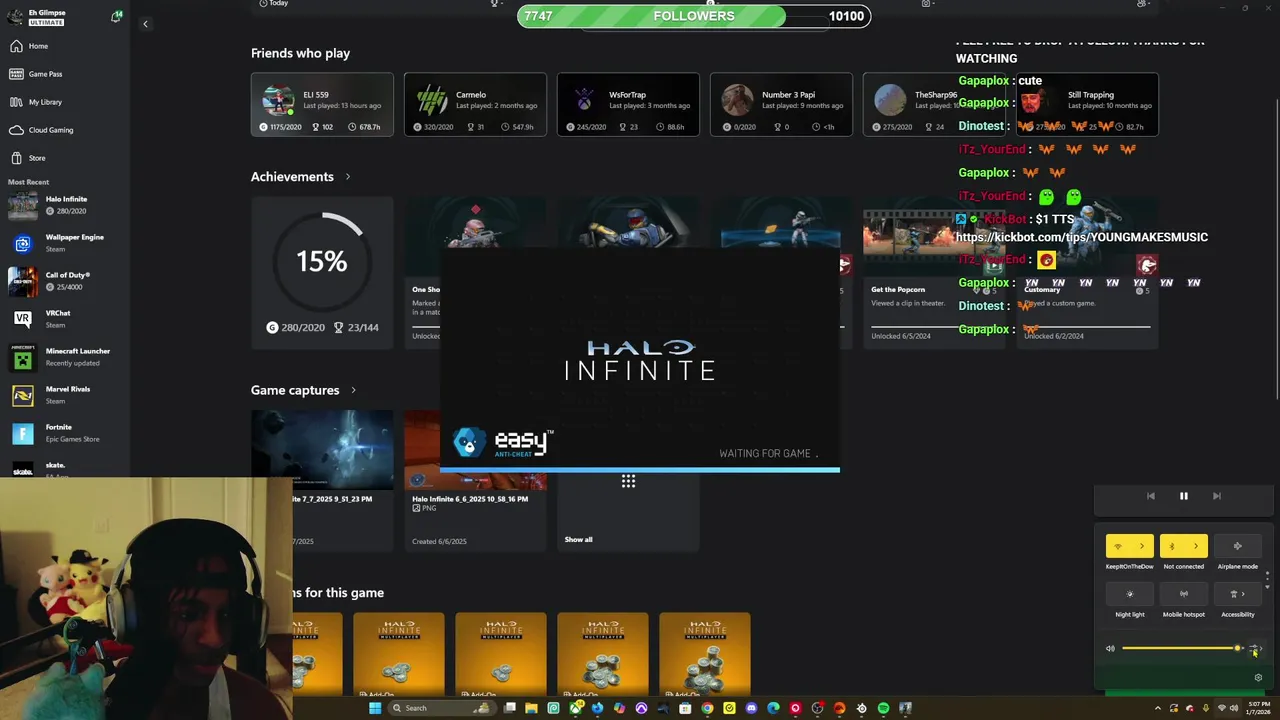Open Game Pass in the sidebar
This screenshot has width=1280, height=720.
point(65,74)
